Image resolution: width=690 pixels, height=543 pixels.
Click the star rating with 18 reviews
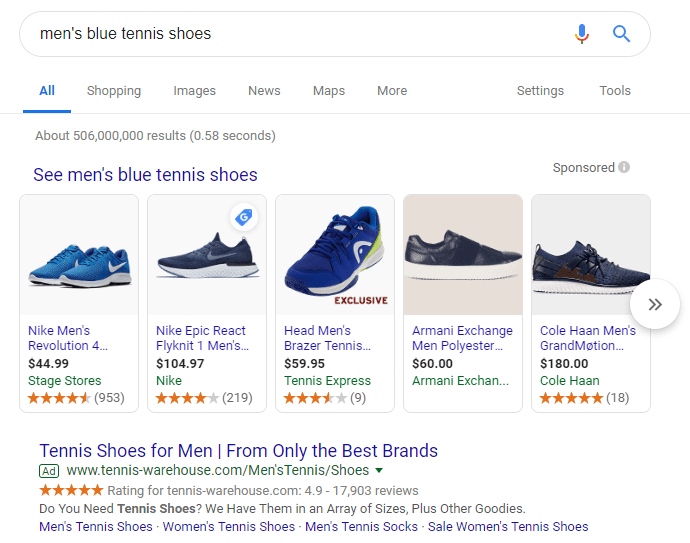point(584,398)
